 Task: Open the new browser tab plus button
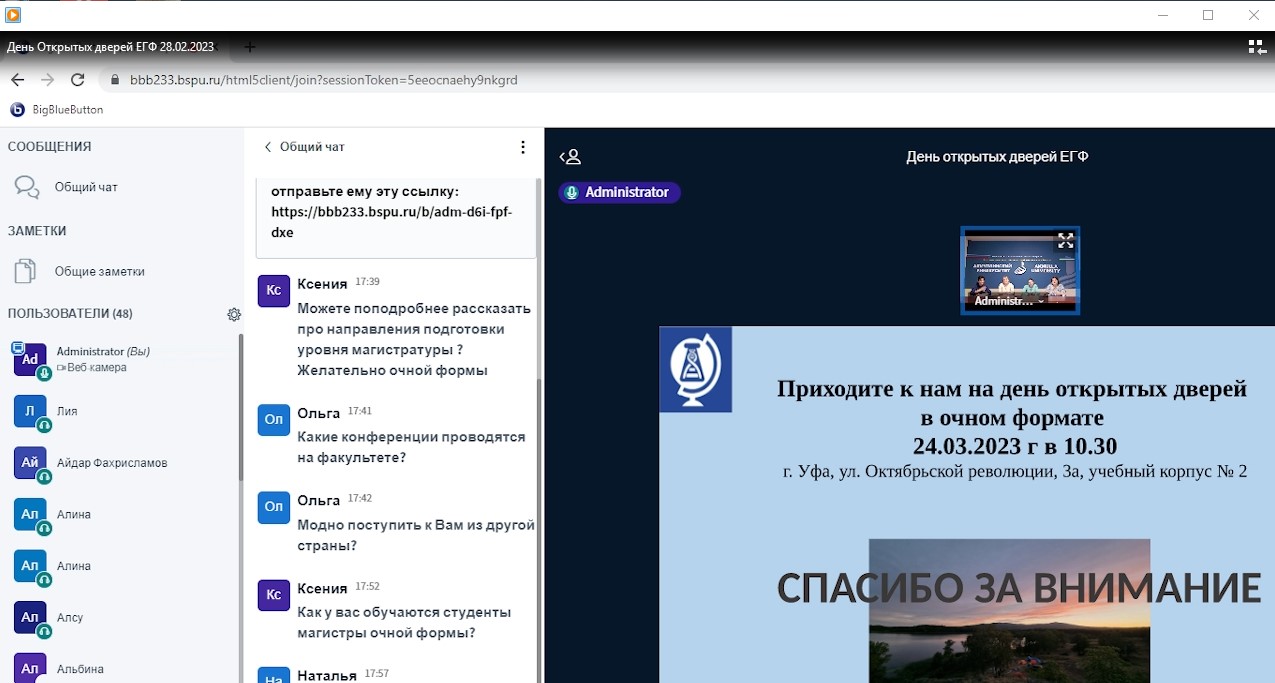(250, 47)
